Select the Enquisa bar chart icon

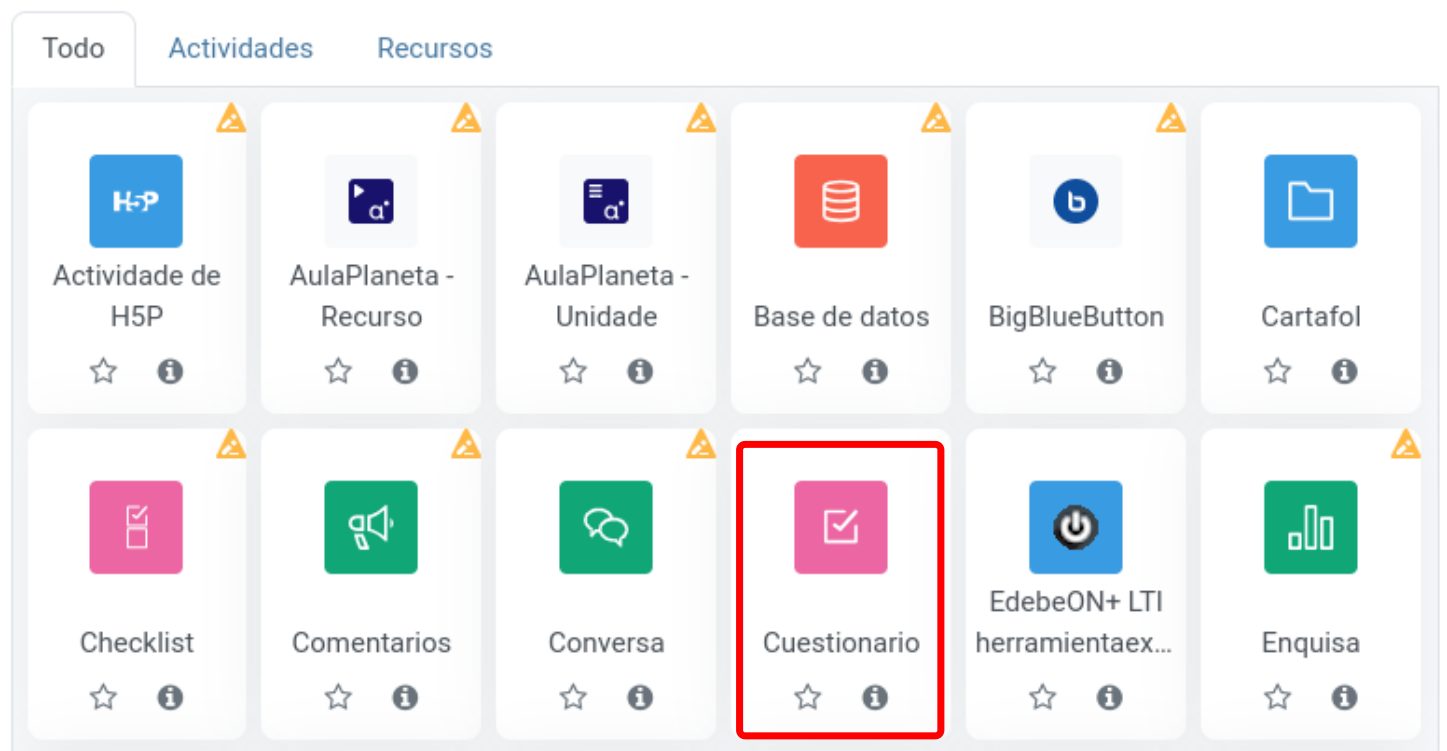tap(1311, 527)
